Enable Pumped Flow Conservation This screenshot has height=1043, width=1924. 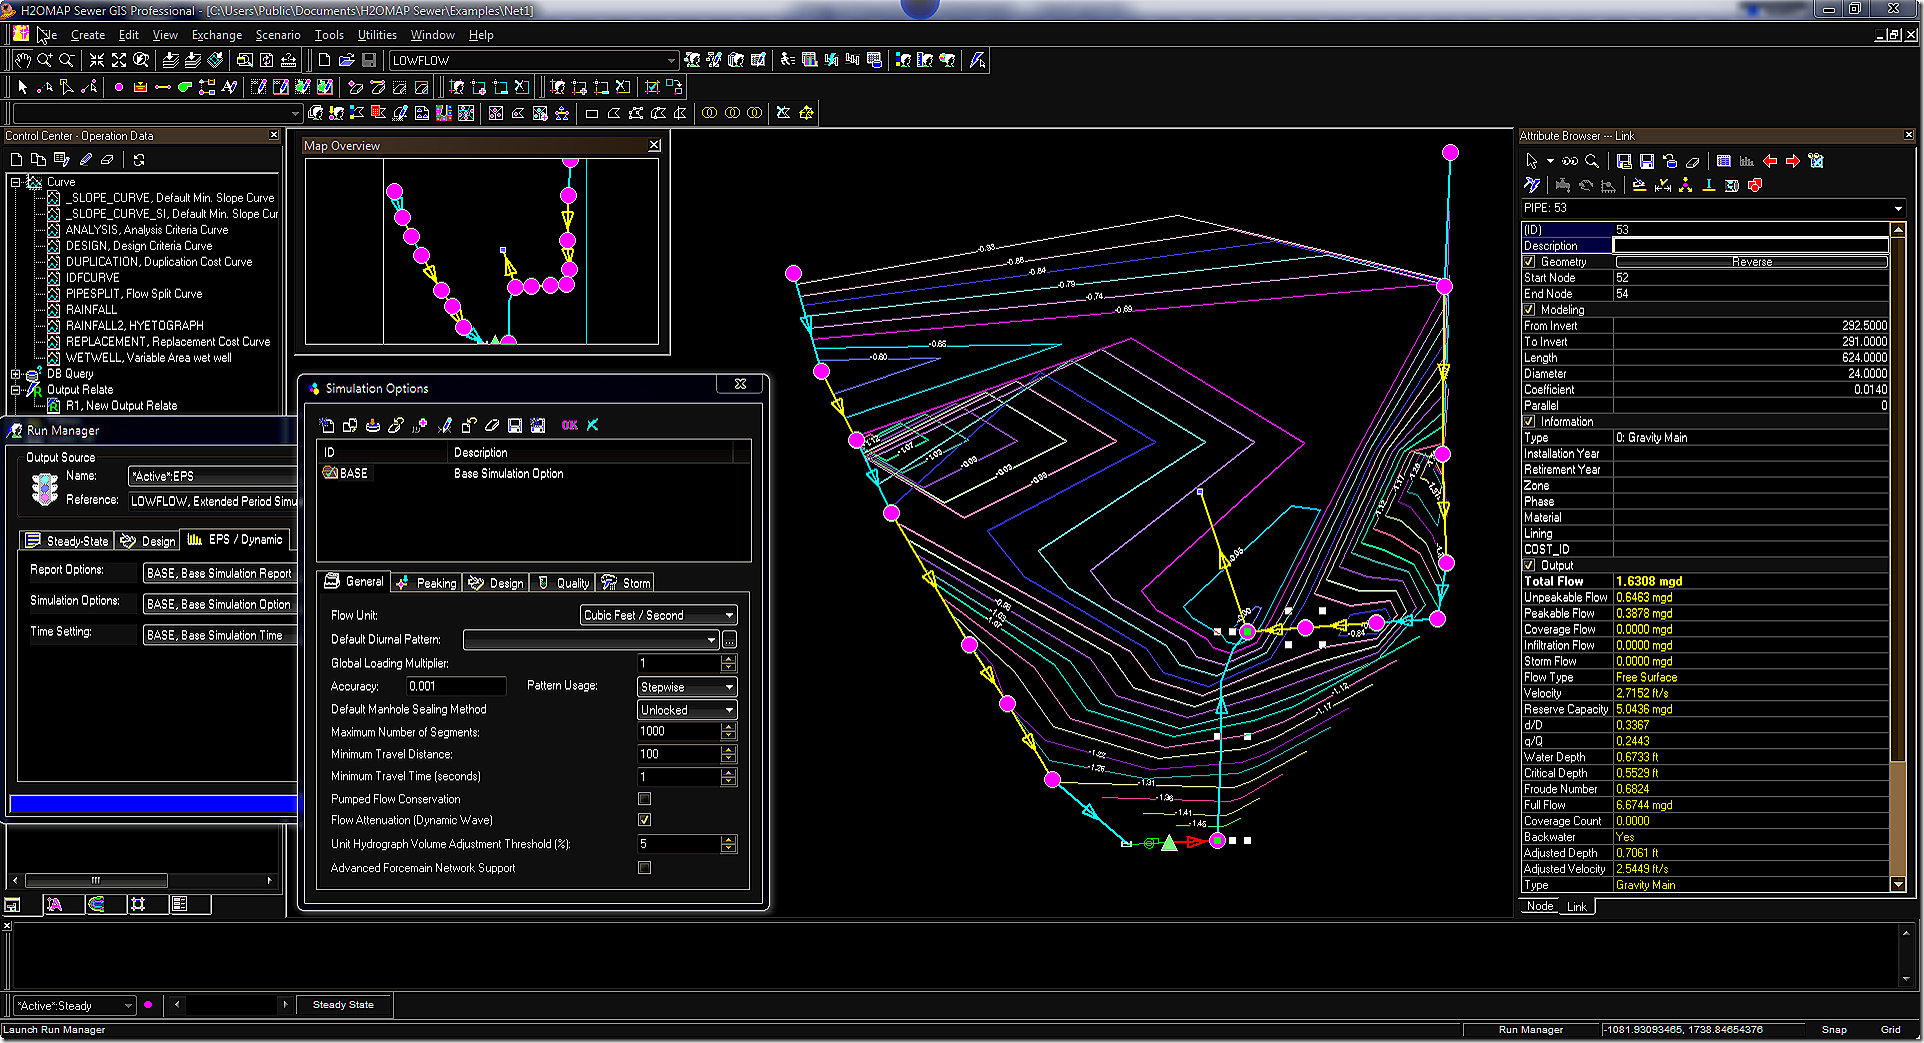point(644,799)
